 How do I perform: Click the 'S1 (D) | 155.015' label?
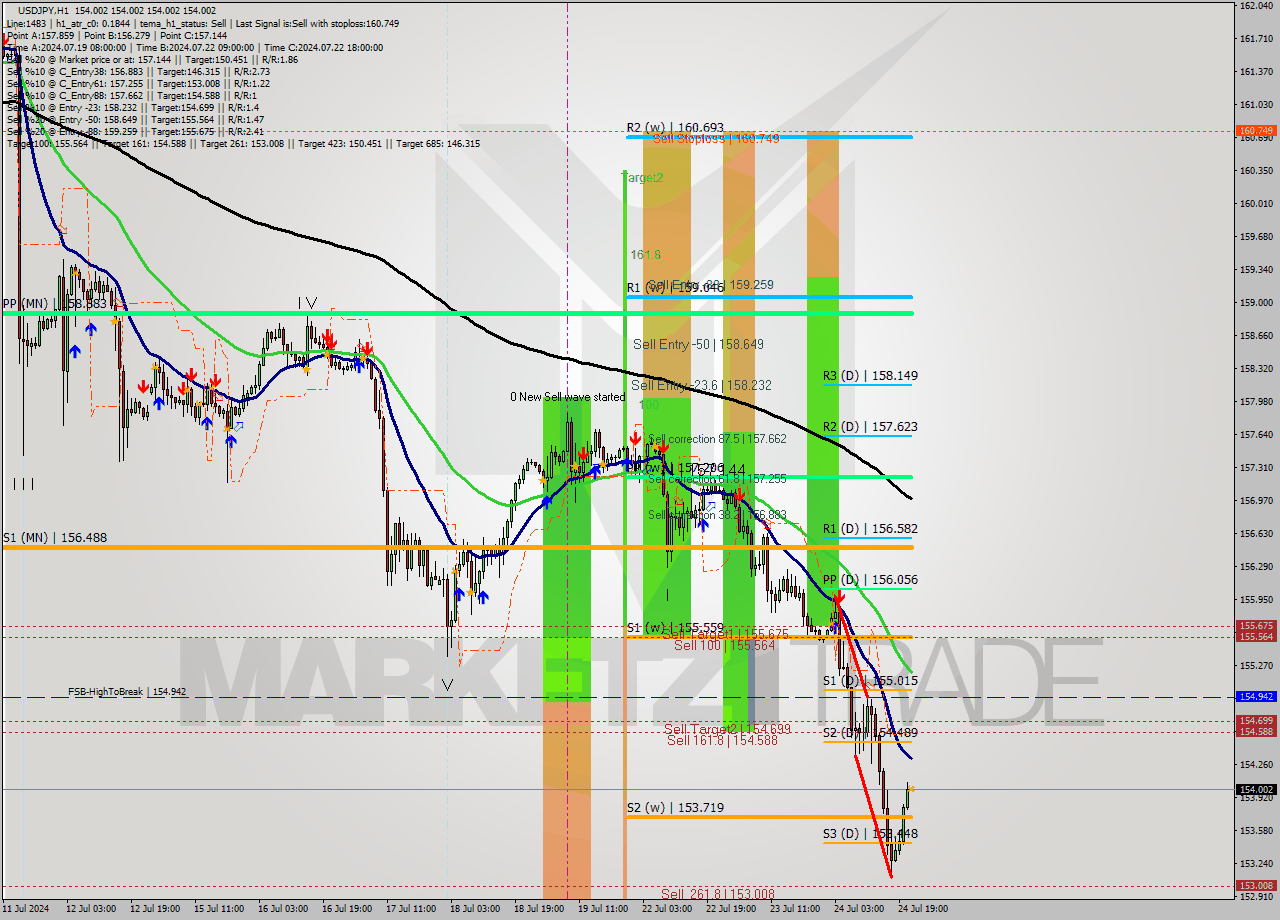pos(870,681)
